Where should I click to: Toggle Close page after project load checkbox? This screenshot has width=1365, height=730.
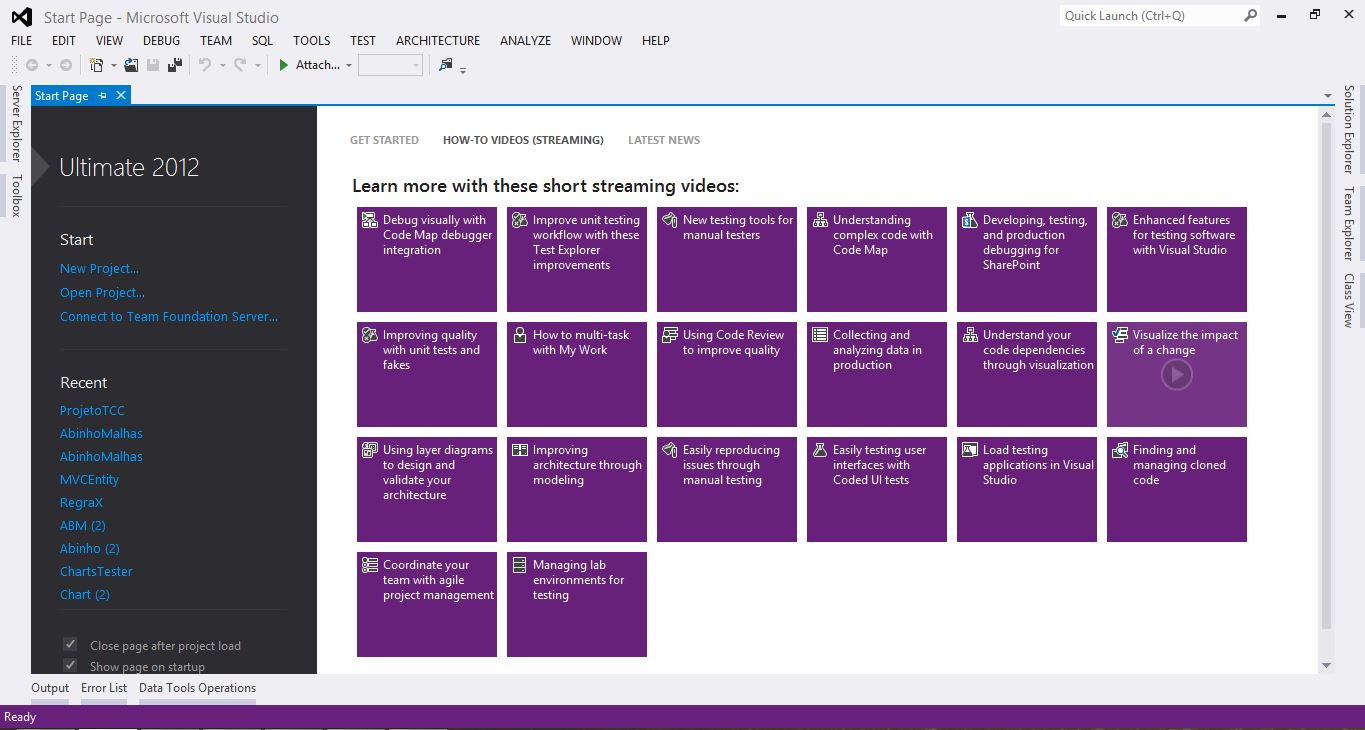pos(70,644)
